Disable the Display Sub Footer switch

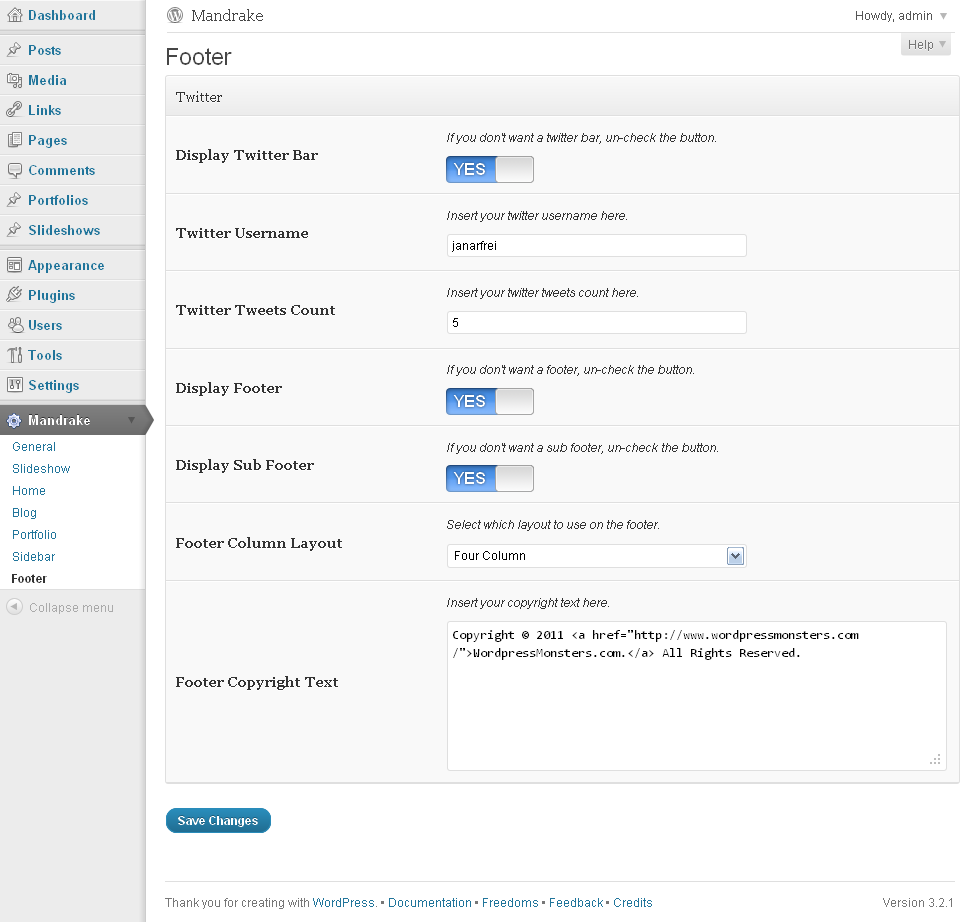coord(490,478)
